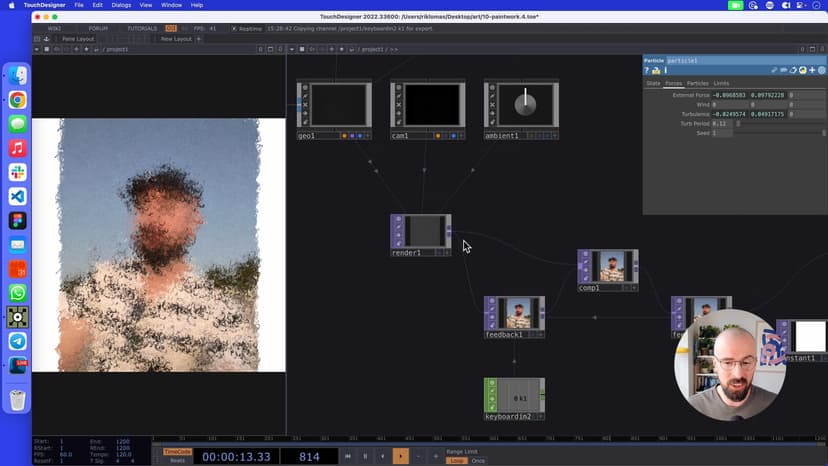Image resolution: width=828 pixels, height=466 pixels.
Task: Click the Python help icon in parameters
Action: coord(658,71)
